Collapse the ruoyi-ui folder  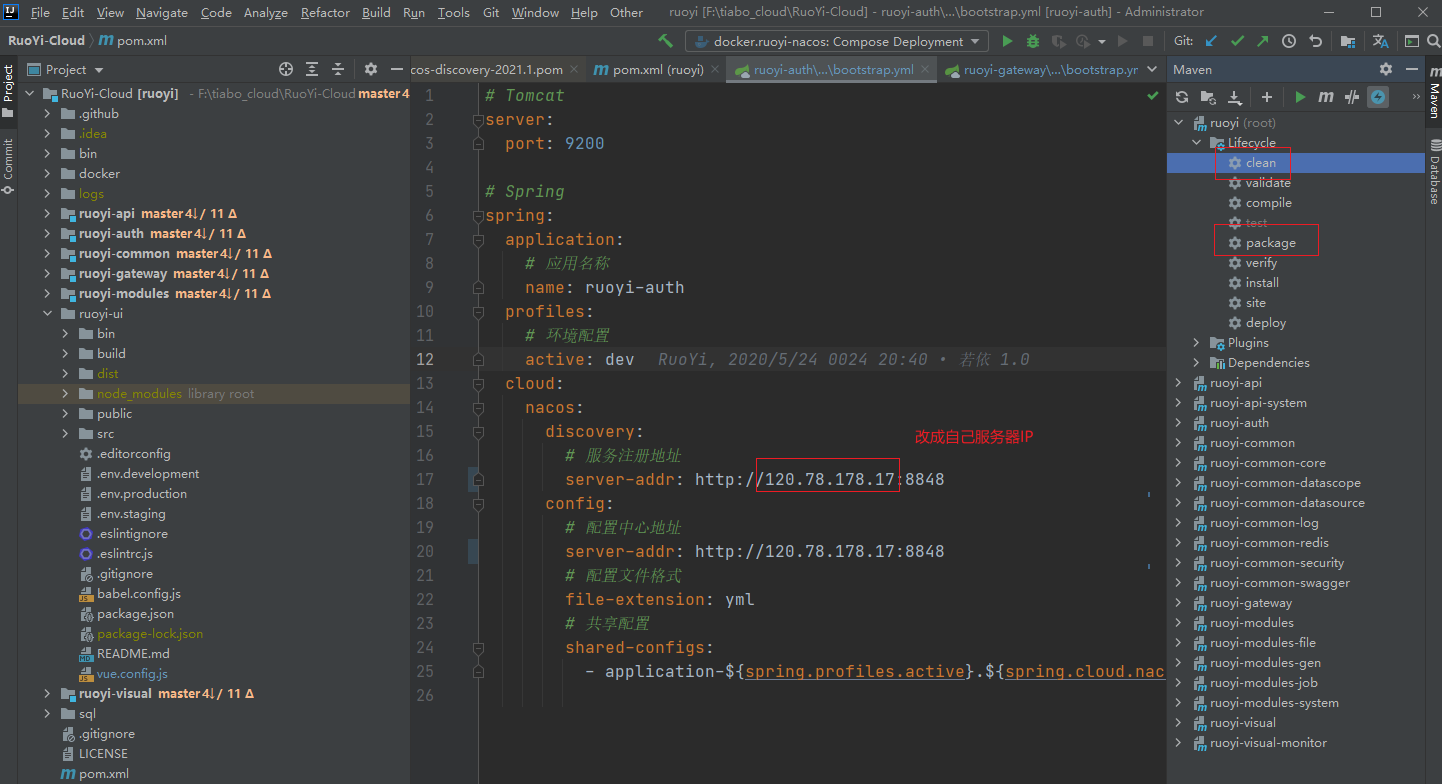tap(47, 313)
